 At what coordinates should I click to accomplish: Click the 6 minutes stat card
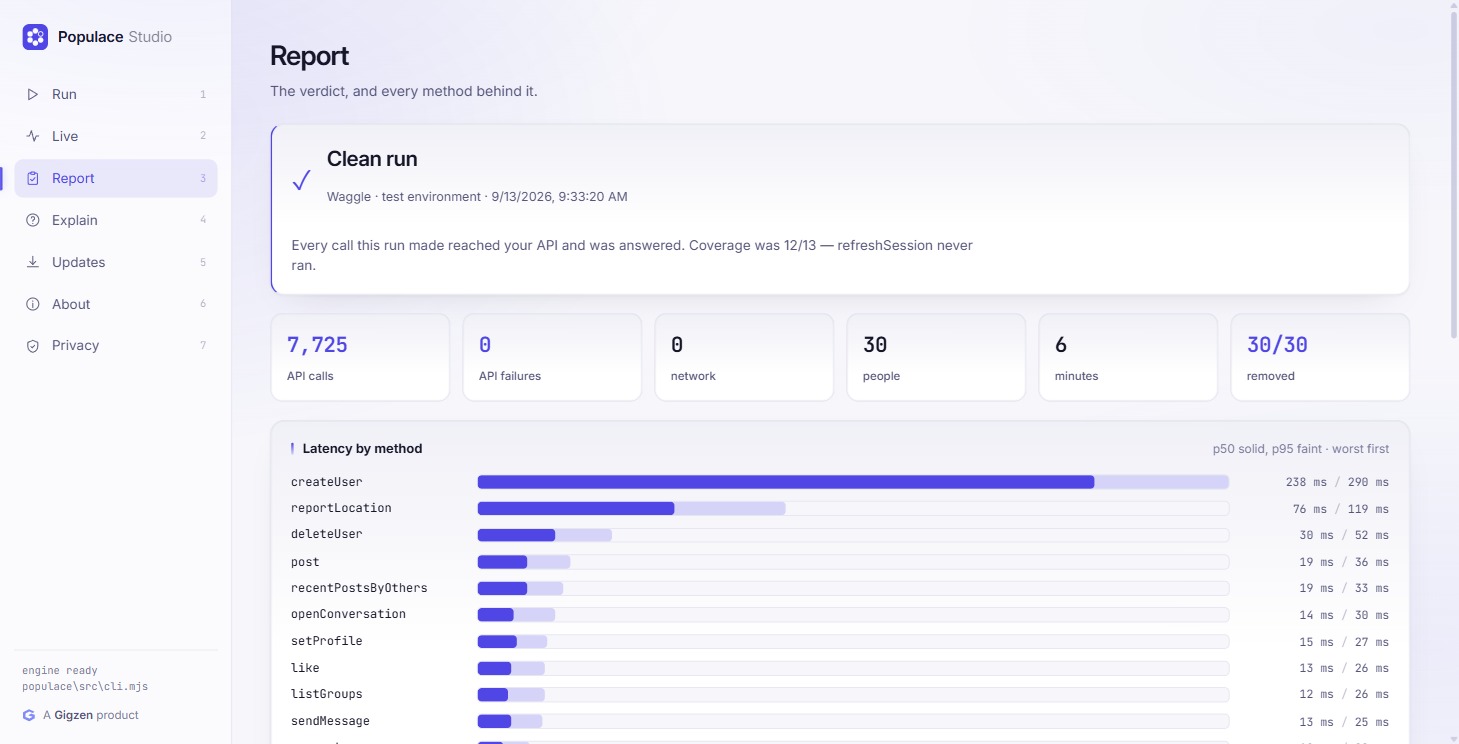(1128, 357)
